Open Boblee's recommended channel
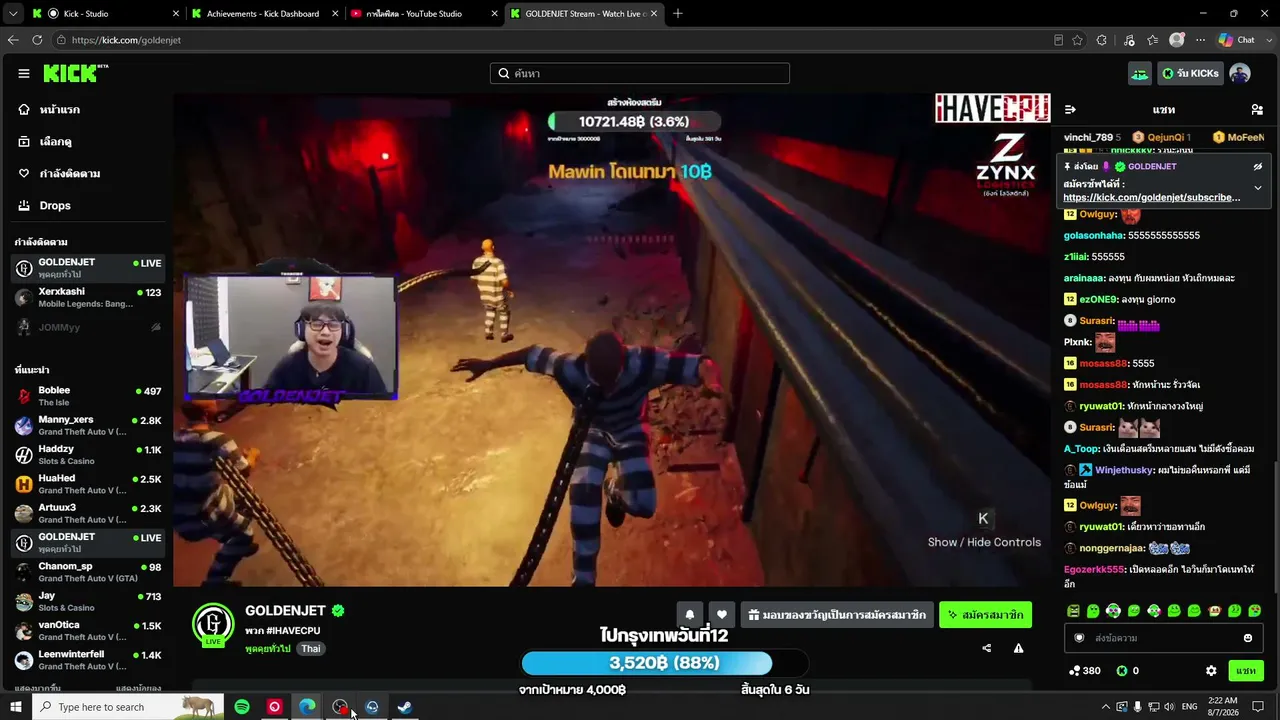1280x720 pixels. (88, 396)
